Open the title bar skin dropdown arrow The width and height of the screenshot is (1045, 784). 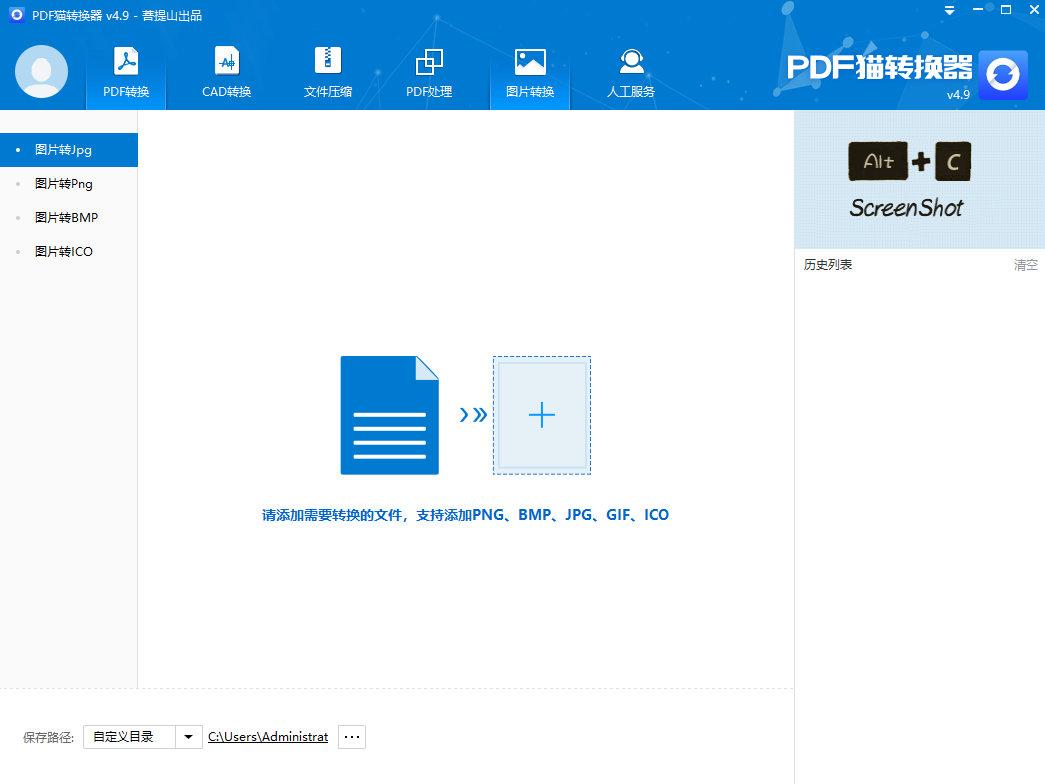pos(948,10)
